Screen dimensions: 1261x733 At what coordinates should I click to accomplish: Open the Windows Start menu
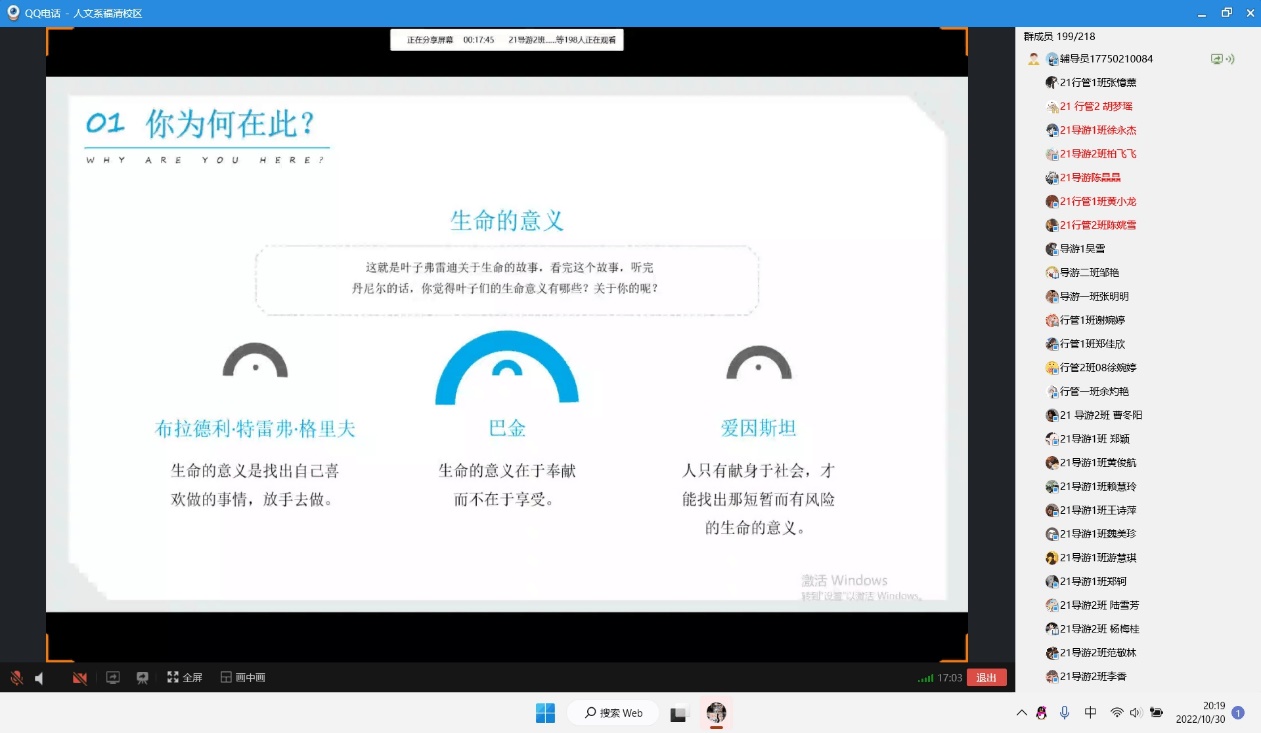(545, 713)
